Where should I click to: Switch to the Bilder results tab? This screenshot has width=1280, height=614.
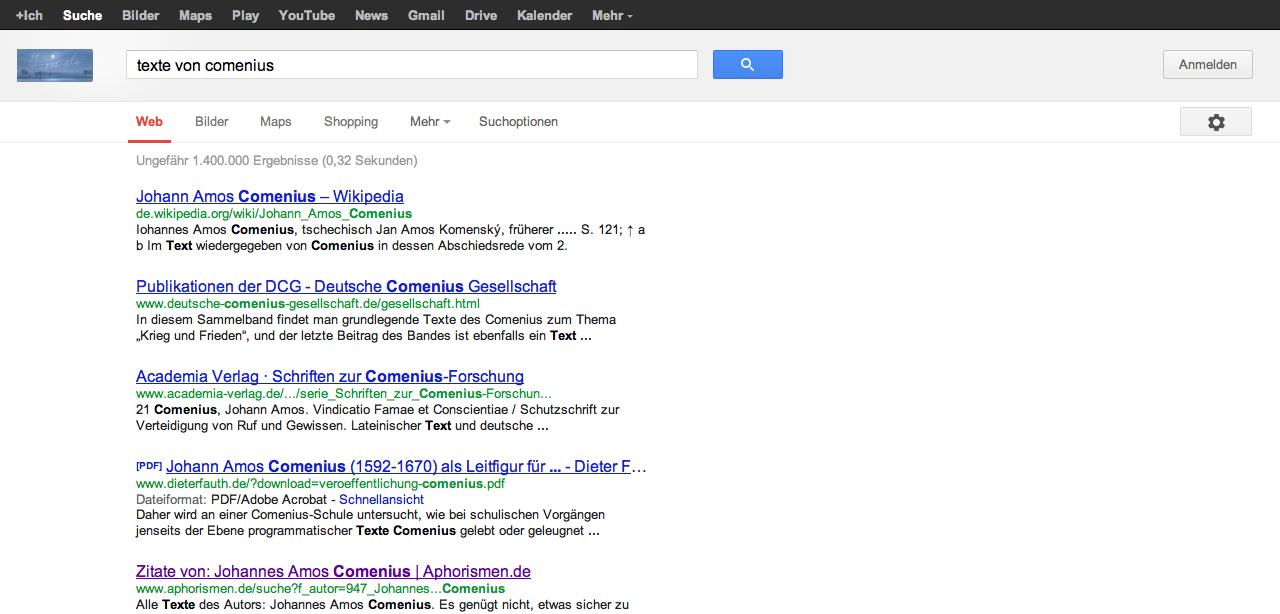pos(212,122)
